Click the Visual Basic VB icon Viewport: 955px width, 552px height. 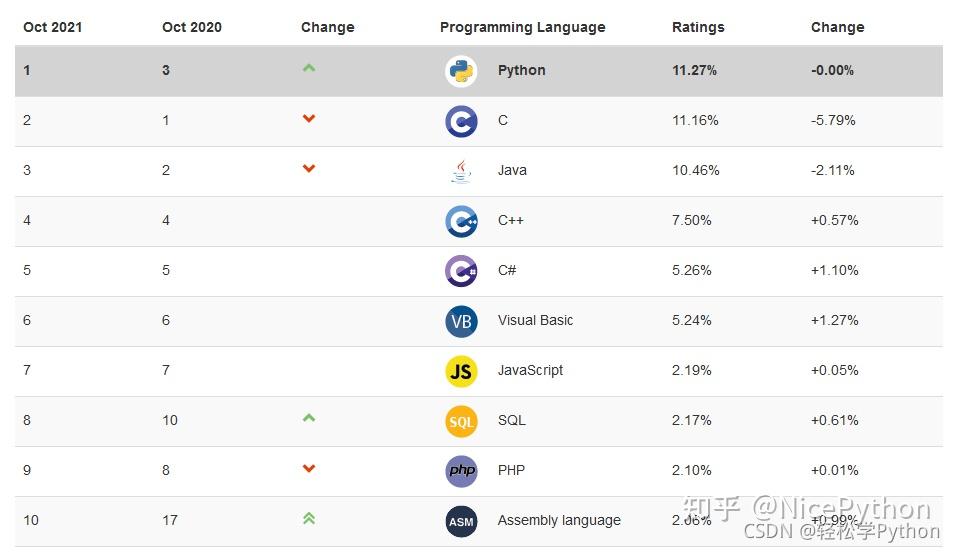click(x=461, y=321)
